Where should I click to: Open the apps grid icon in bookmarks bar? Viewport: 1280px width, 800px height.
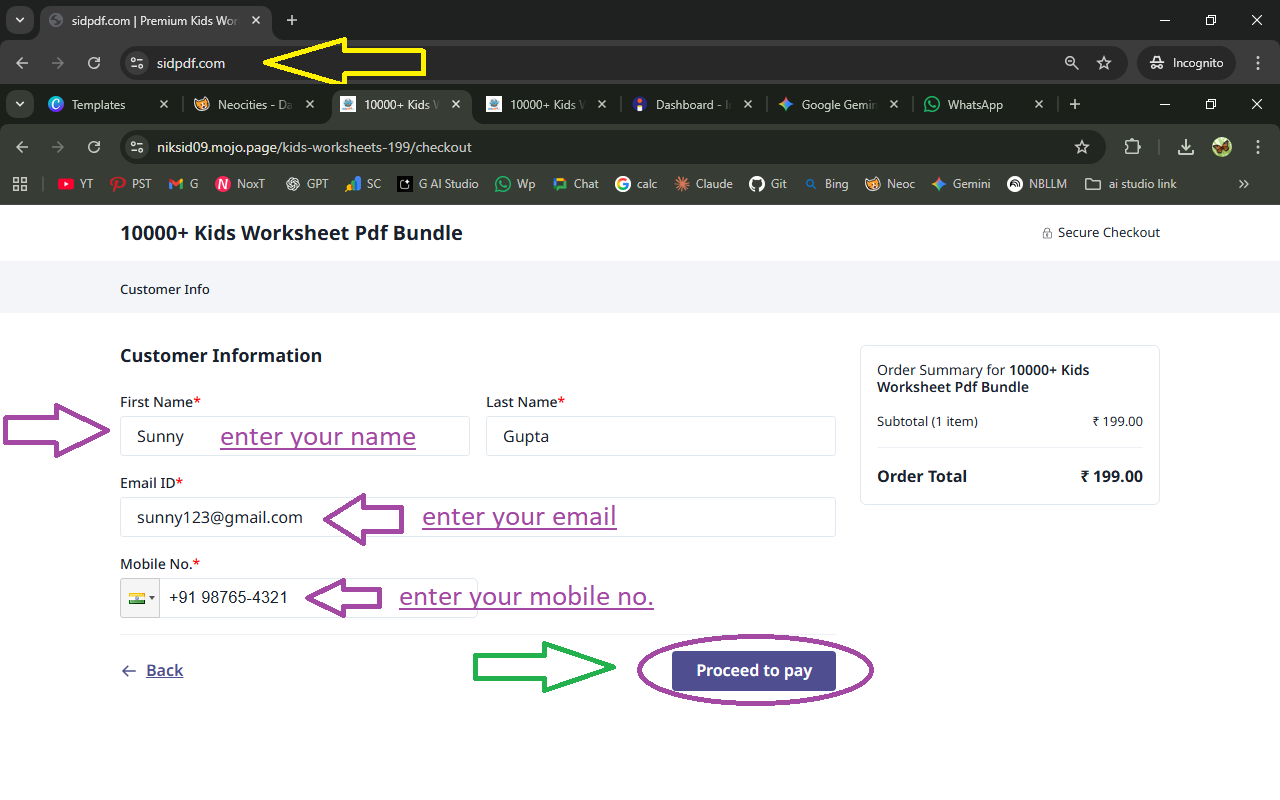point(20,184)
